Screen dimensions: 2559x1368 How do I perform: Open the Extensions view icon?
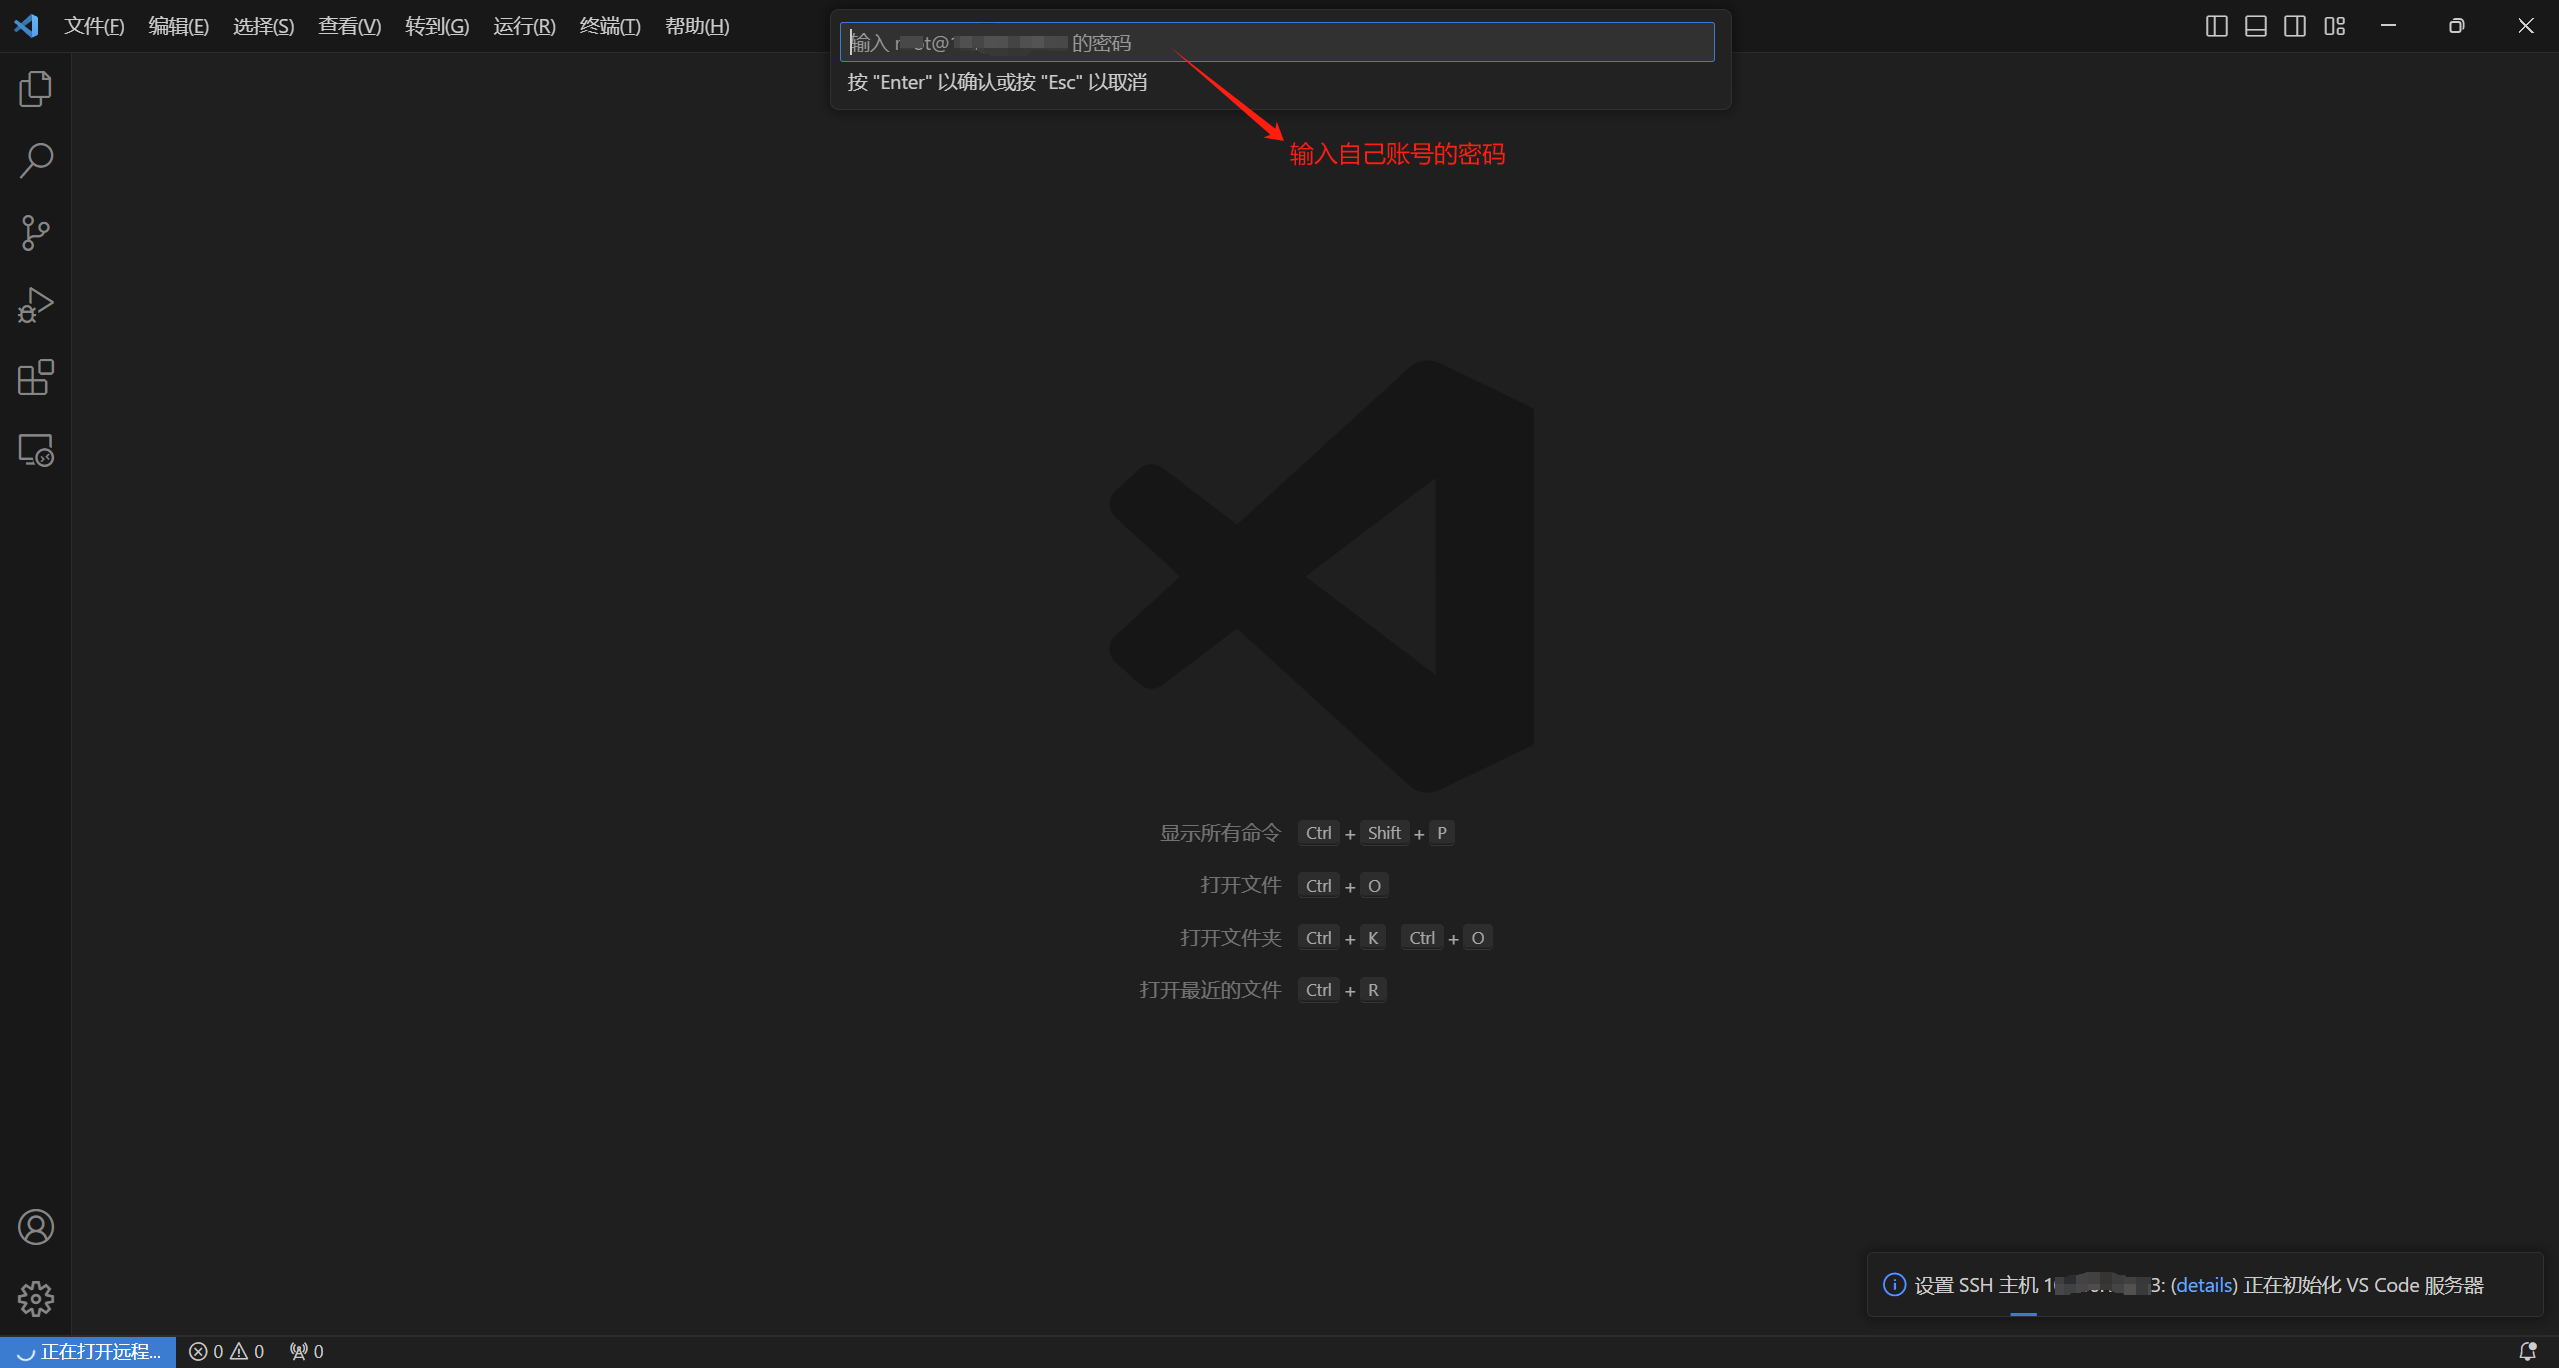[x=35, y=378]
